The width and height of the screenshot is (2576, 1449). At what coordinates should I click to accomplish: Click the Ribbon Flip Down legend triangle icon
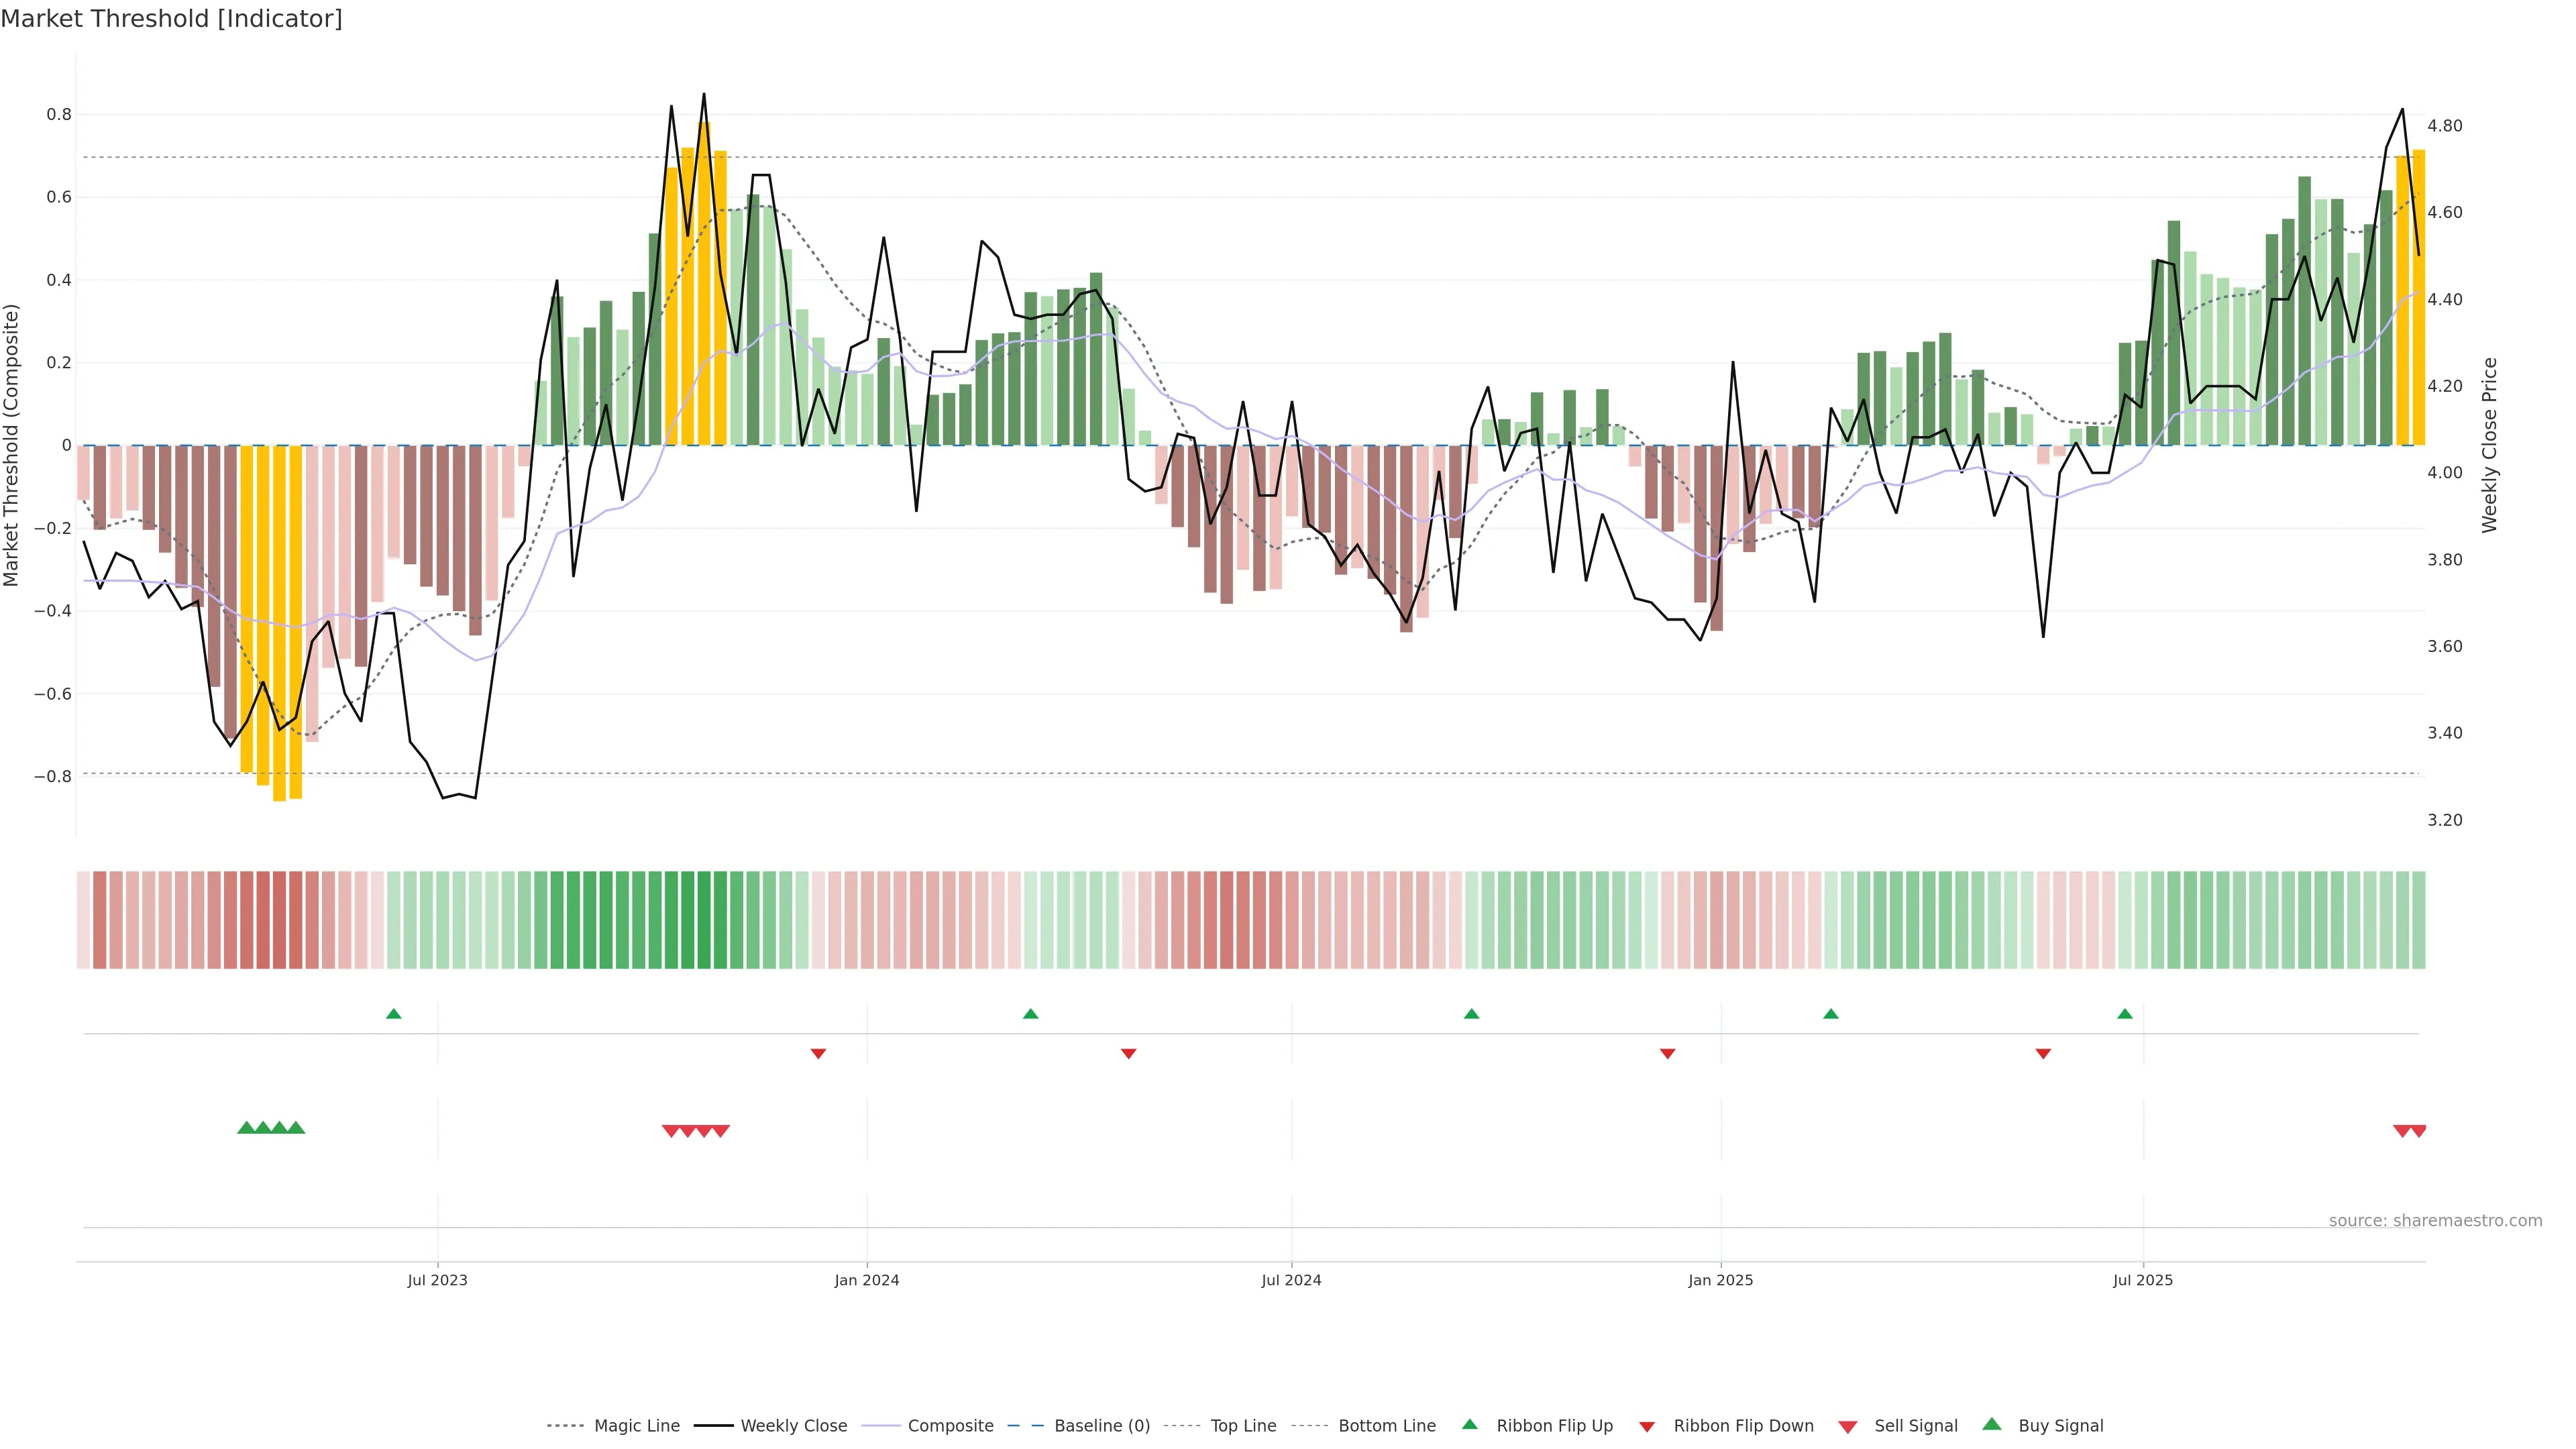1647,1426
